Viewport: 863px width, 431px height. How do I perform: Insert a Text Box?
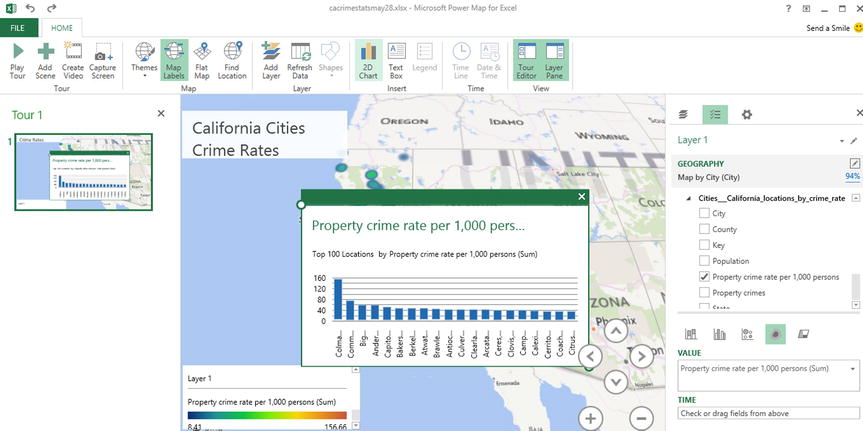[x=396, y=61]
